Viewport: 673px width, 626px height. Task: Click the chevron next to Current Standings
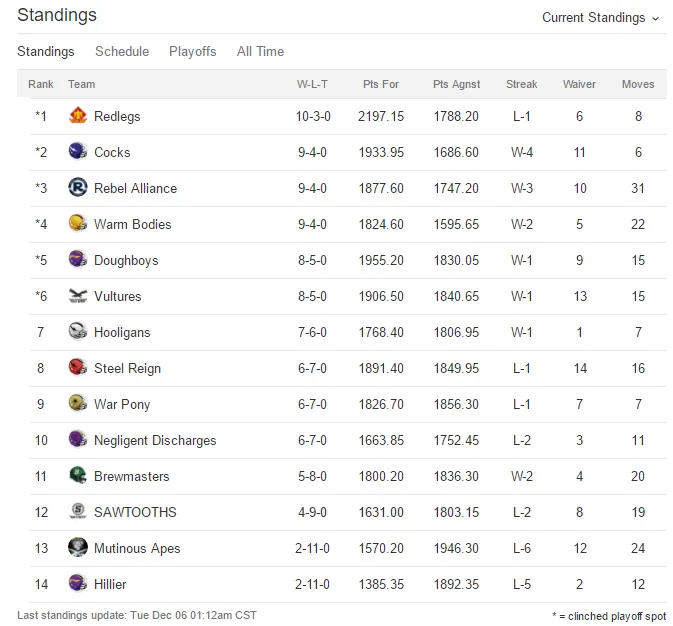(655, 18)
